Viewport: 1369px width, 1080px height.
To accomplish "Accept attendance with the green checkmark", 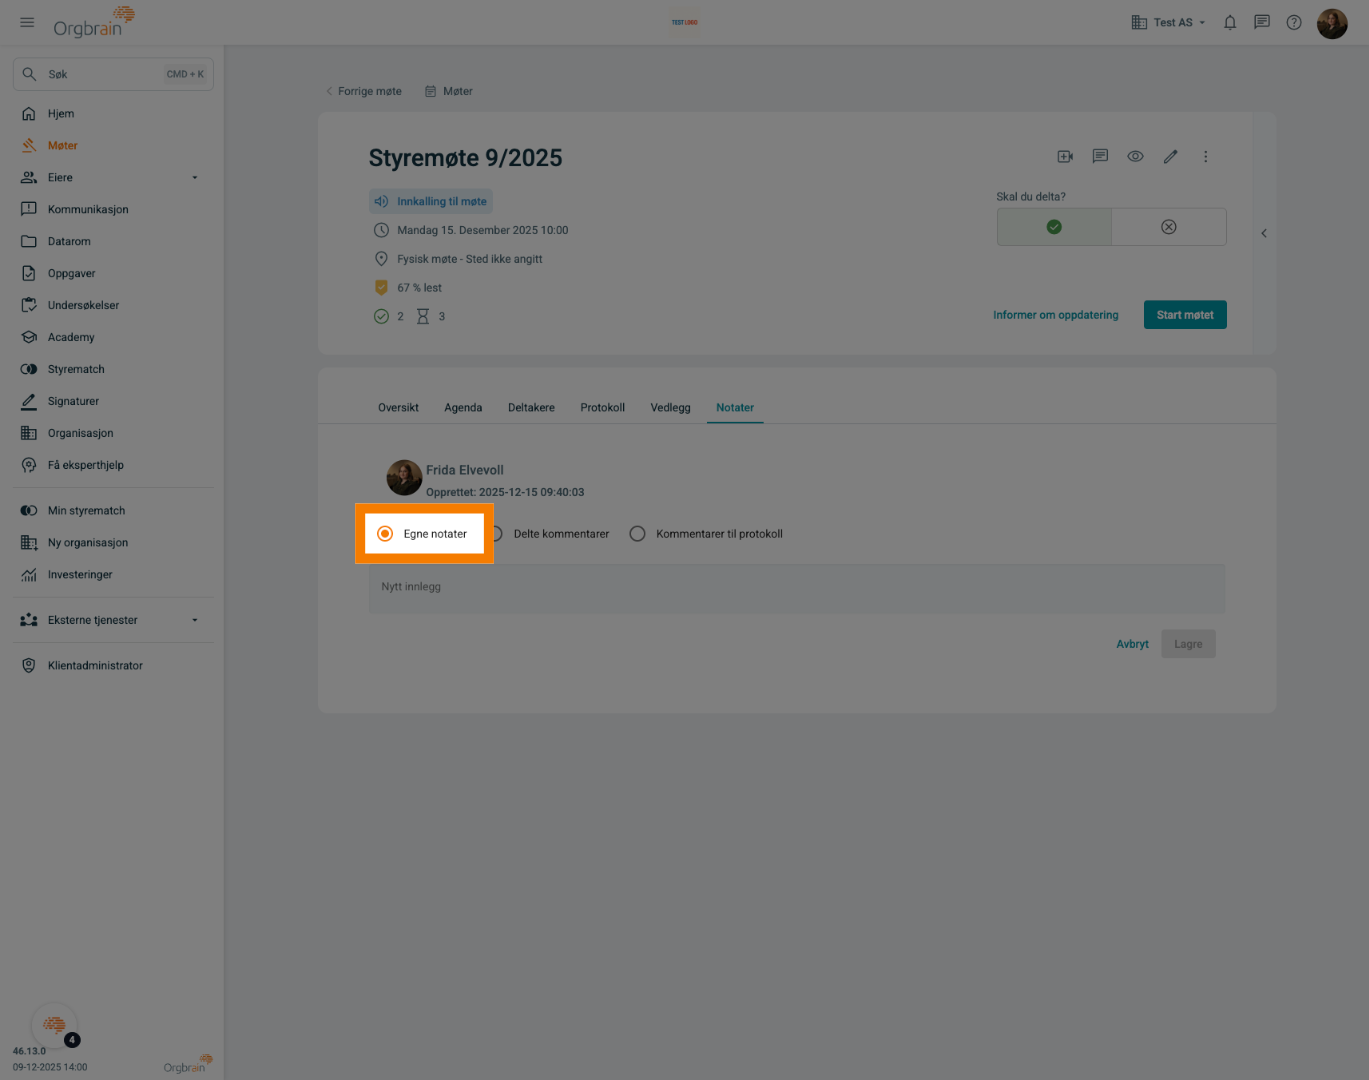I will [1054, 227].
